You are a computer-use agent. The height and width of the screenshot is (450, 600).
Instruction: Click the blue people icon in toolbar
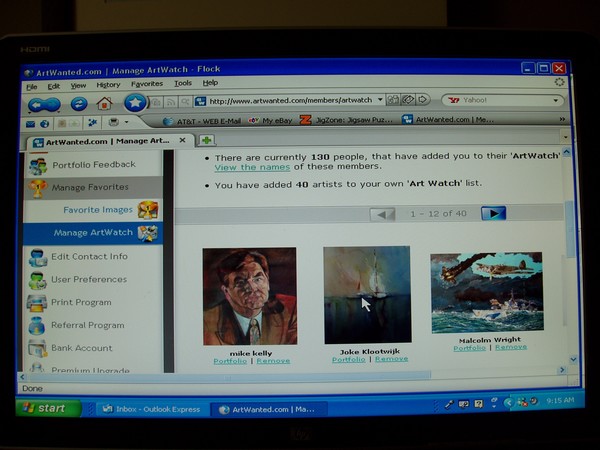(92, 122)
